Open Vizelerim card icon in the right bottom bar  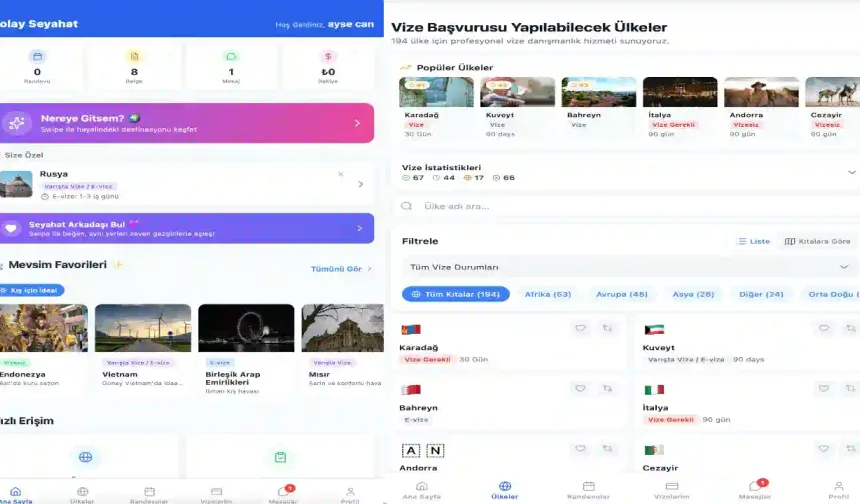pyautogui.click(x=671, y=487)
